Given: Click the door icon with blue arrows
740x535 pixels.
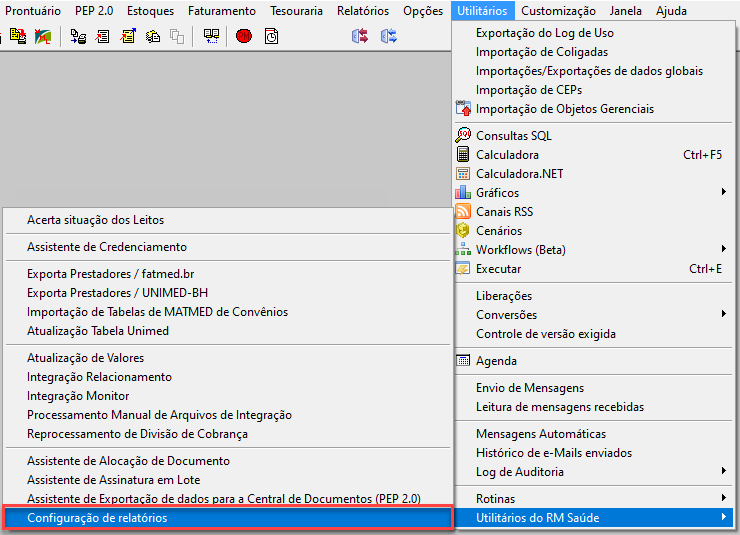Looking at the screenshot, I should point(388,36).
